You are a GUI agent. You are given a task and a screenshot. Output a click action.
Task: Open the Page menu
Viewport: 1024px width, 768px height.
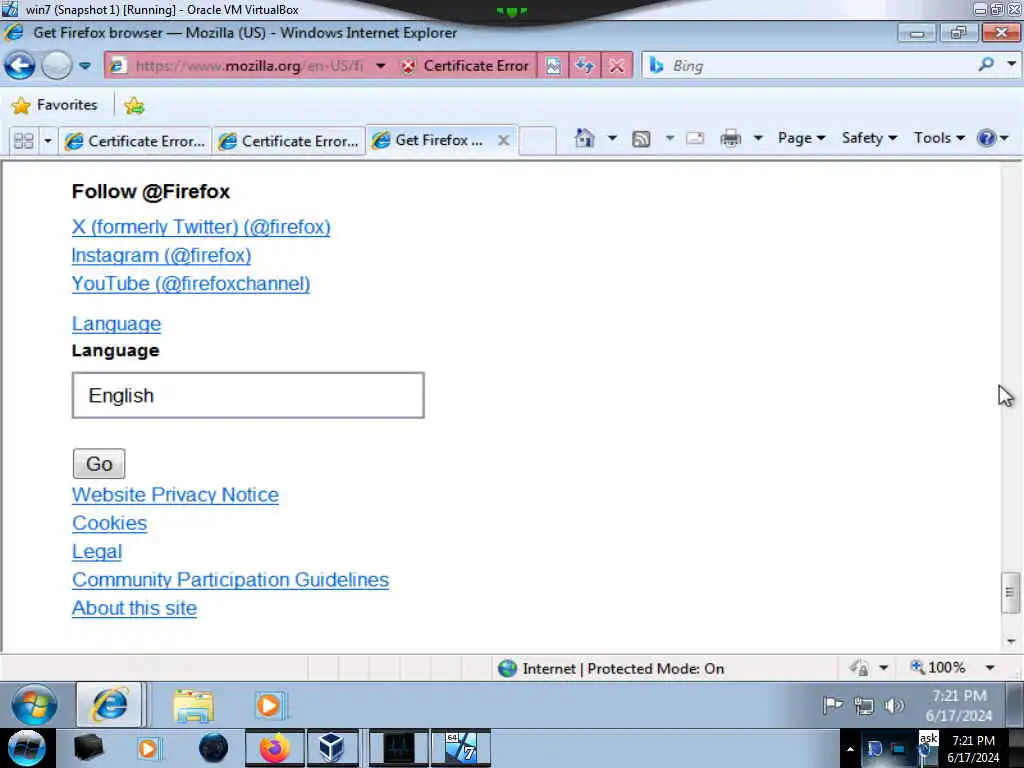coord(801,138)
